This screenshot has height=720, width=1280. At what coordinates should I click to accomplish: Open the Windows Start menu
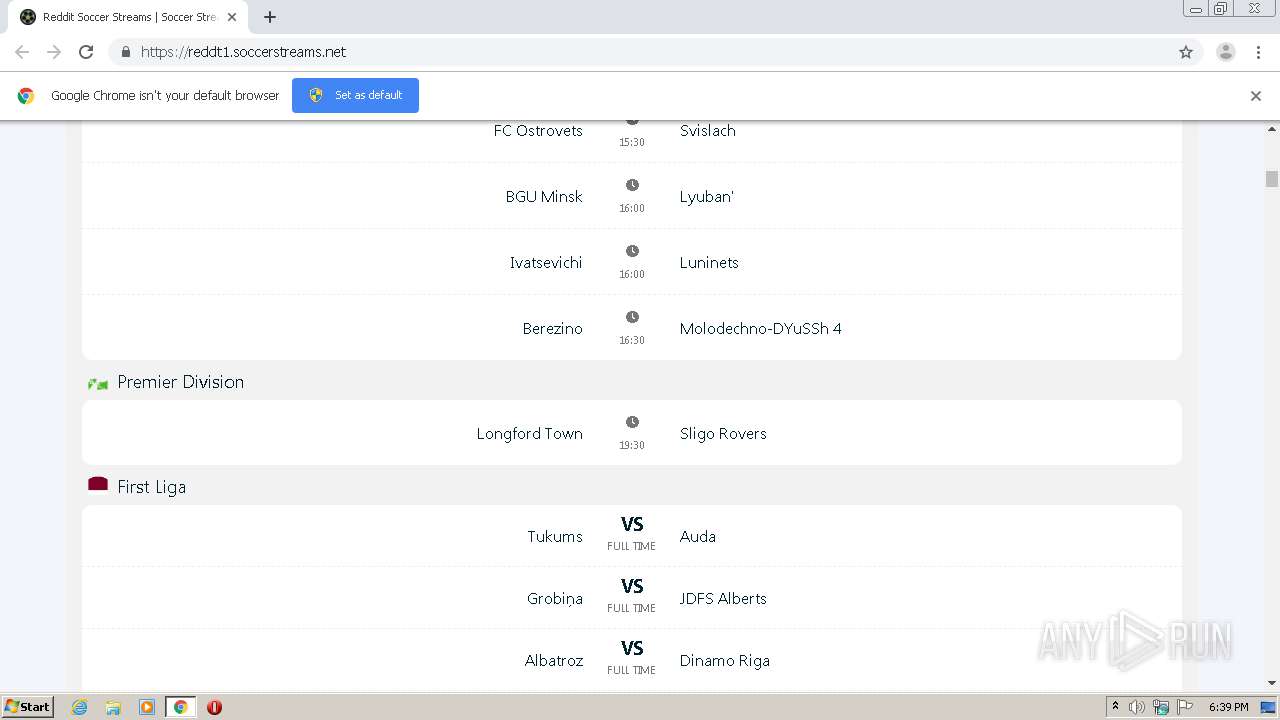[x=27, y=707]
